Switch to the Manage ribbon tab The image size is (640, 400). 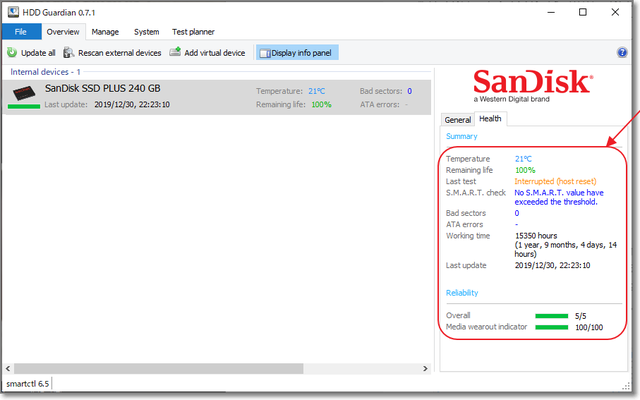tap(105, 32)
